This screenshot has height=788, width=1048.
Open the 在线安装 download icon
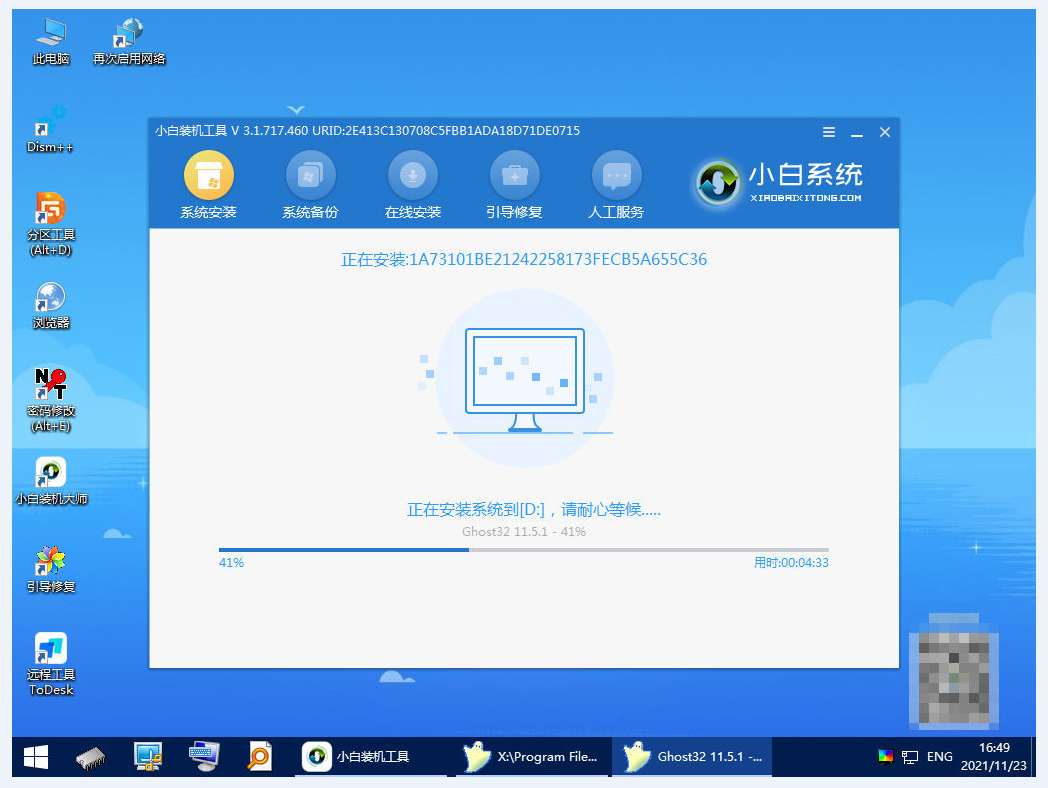point(412,177)
